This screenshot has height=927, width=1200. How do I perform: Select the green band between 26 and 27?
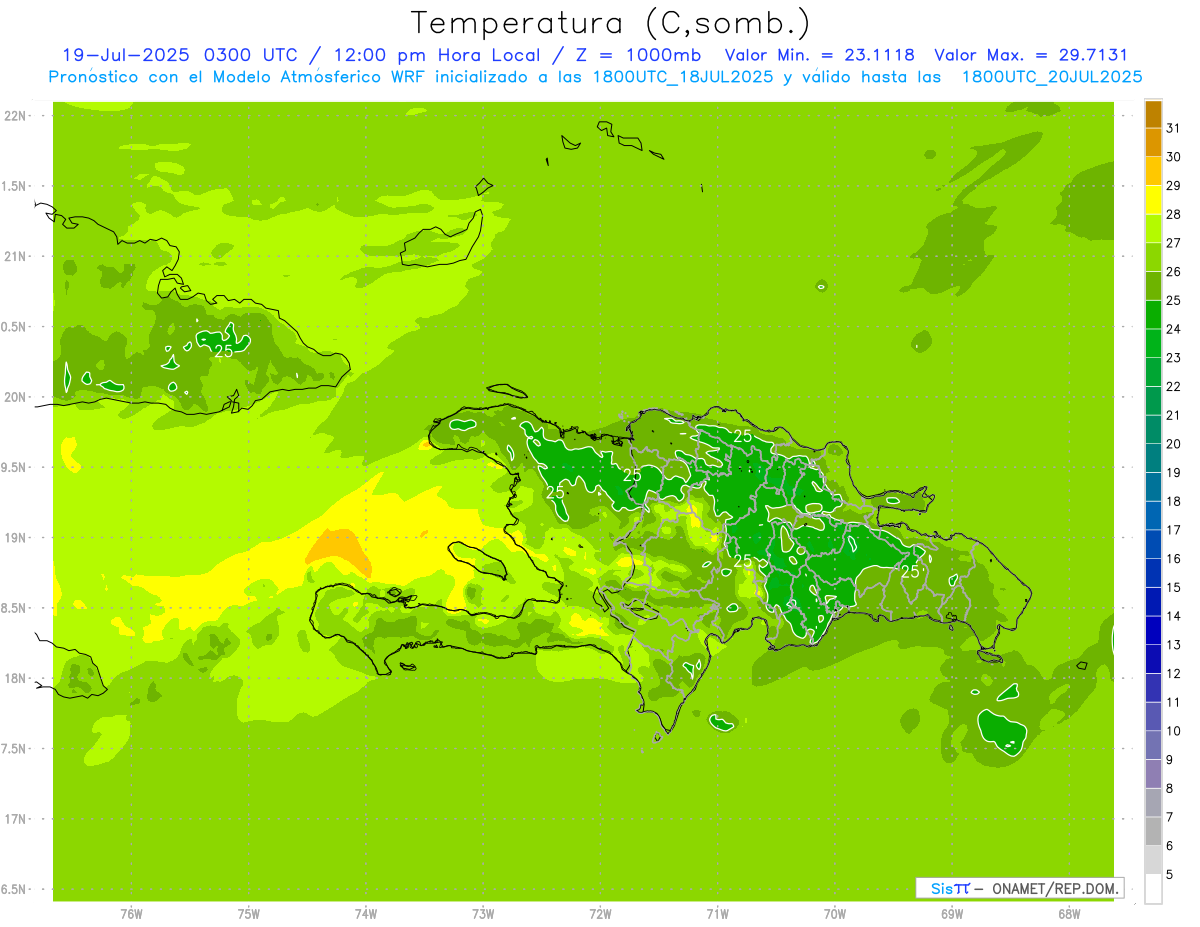[x=1153, y=257]
